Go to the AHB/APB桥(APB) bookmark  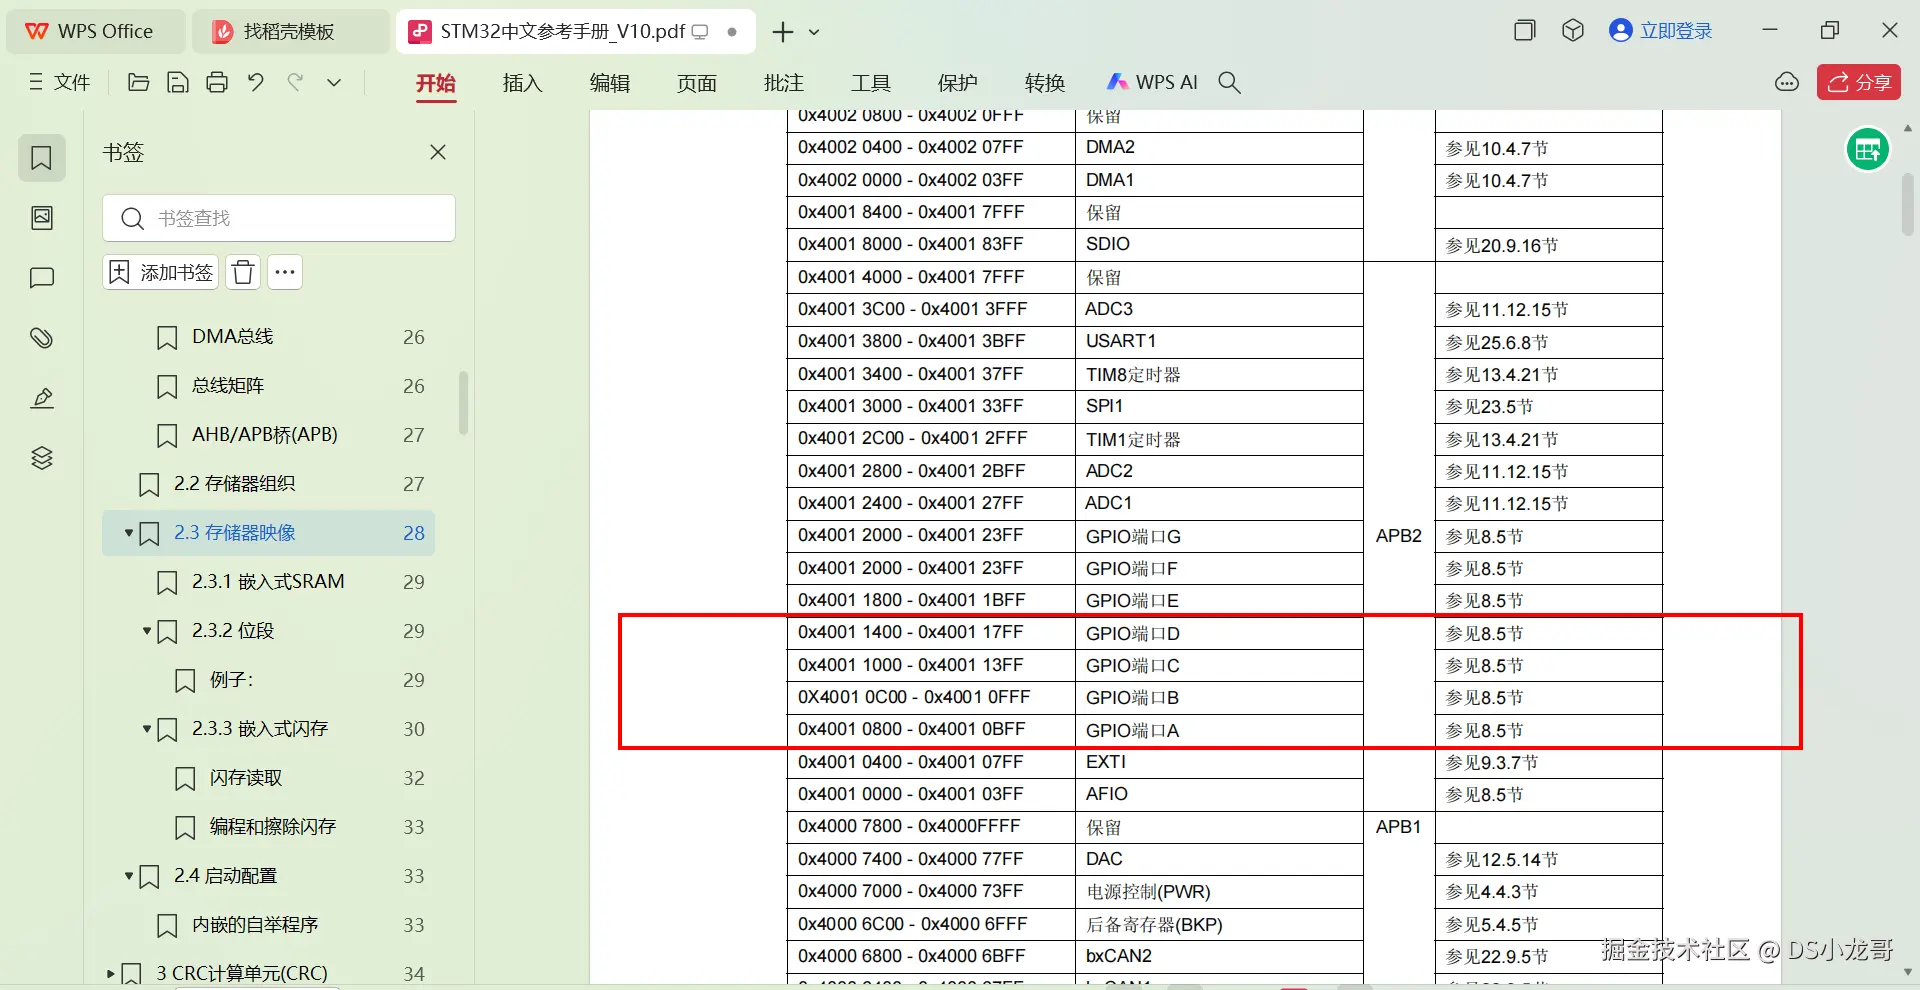coord(264,435)
